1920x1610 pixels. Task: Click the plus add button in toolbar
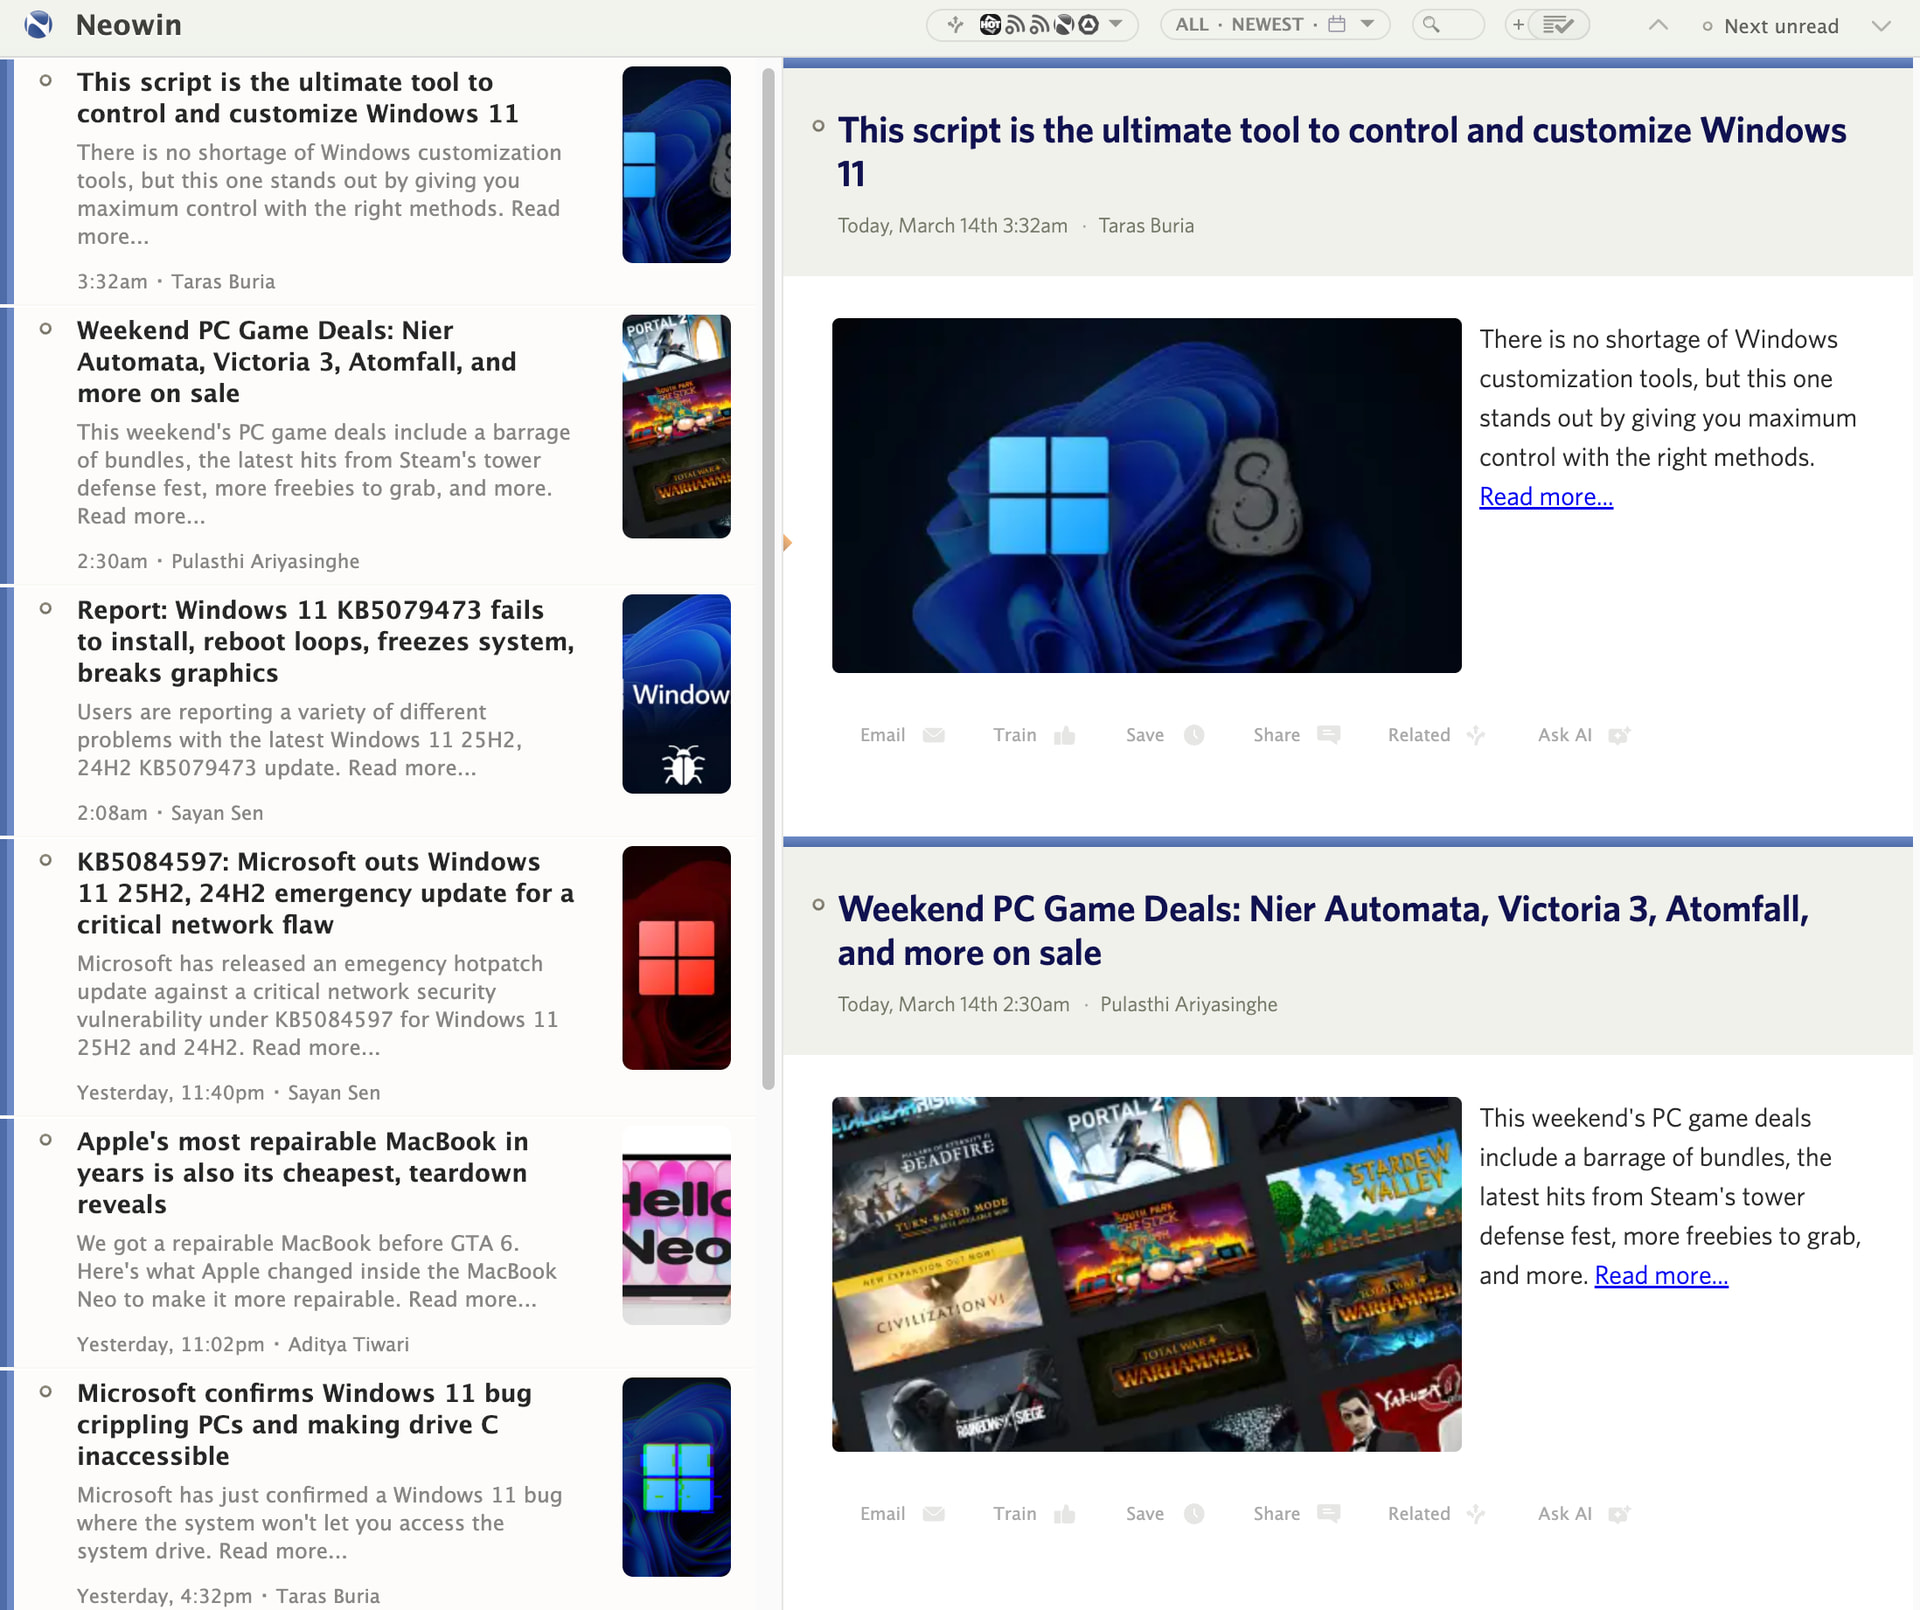tap(1518, 25)
